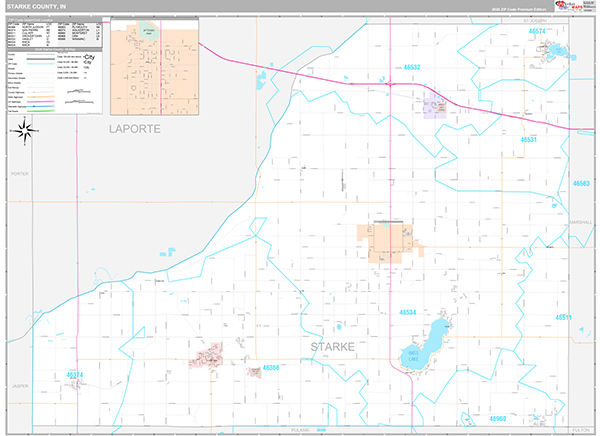Click the STARKE COUNTY, IN title

coord(36,7)
